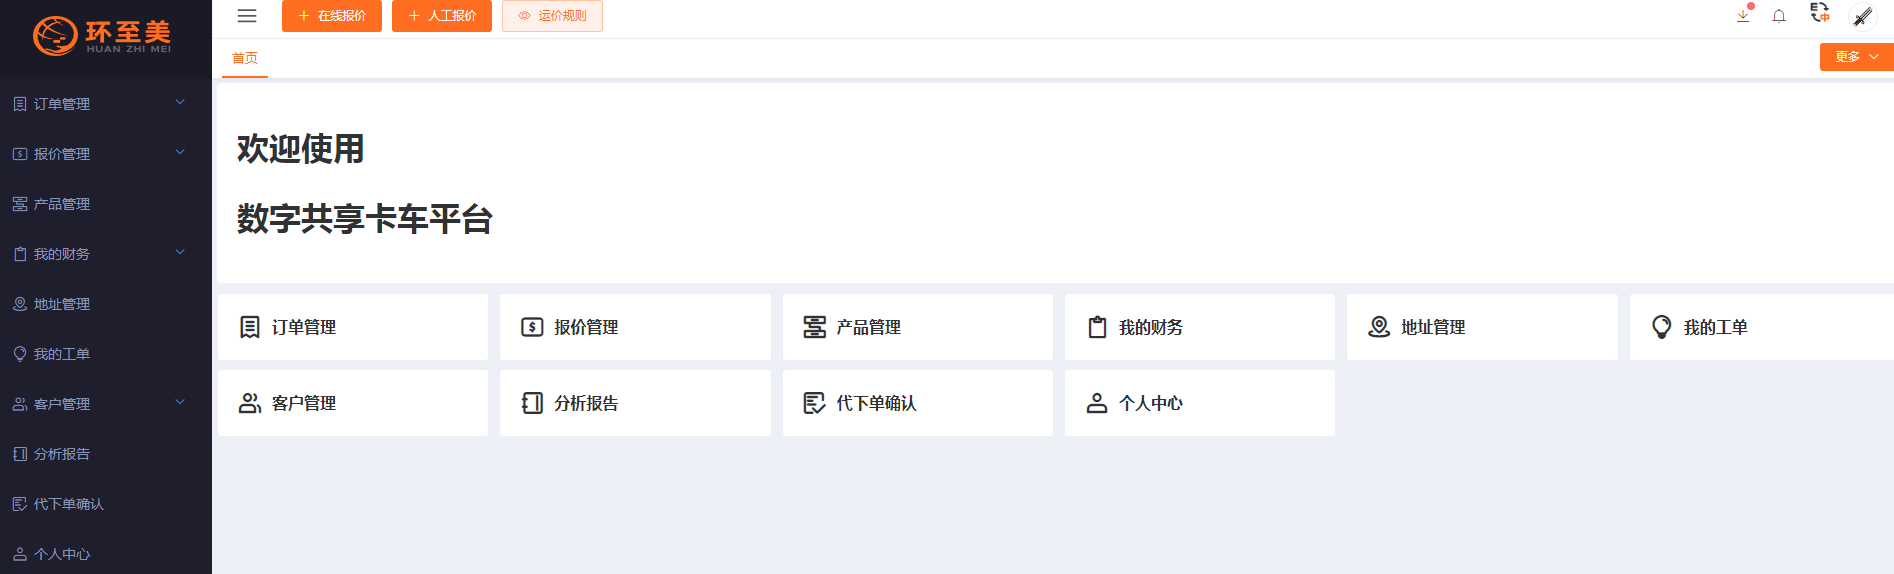Click the 运价规则 button
Viewport: 1894px width, 574px height.
pyautogui.click(x=552, y=16)
